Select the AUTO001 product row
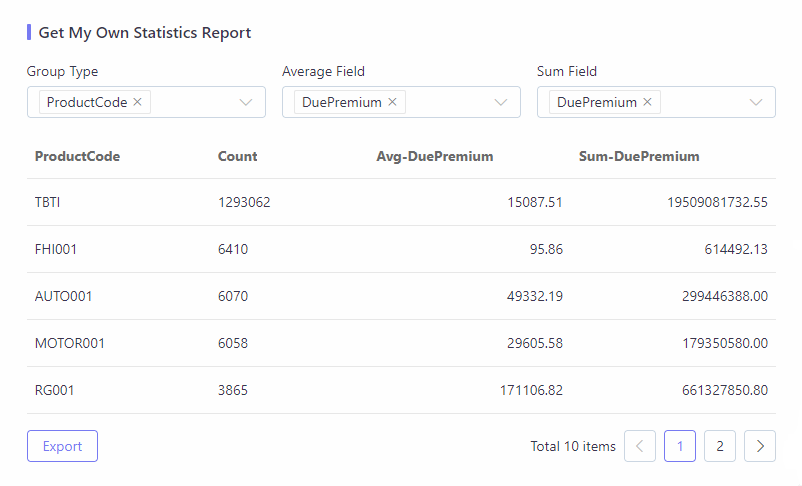 (401, 296)
